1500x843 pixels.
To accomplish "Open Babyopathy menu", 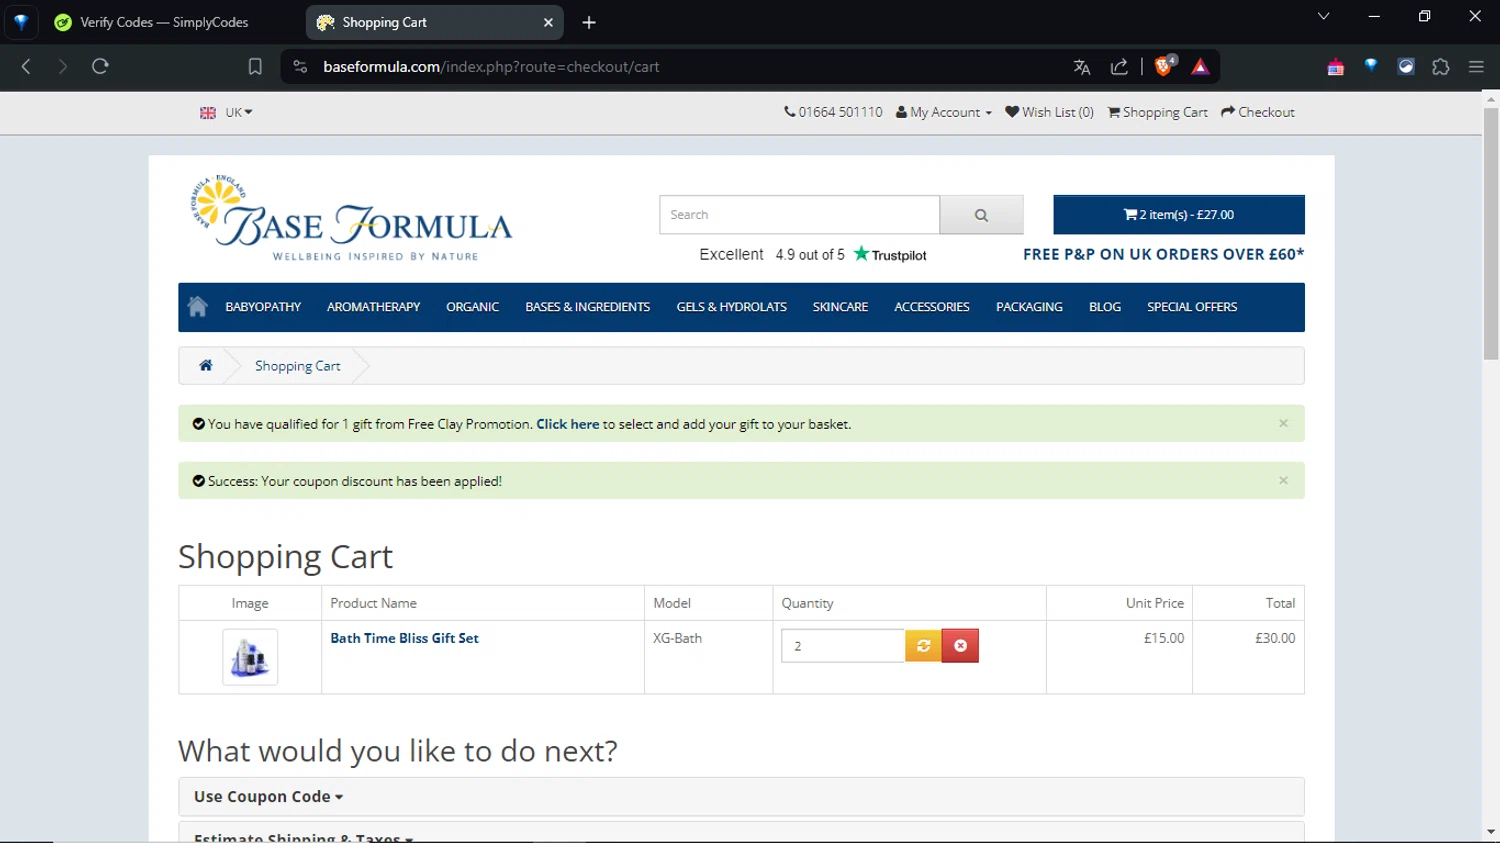I will tap(263, 307).
